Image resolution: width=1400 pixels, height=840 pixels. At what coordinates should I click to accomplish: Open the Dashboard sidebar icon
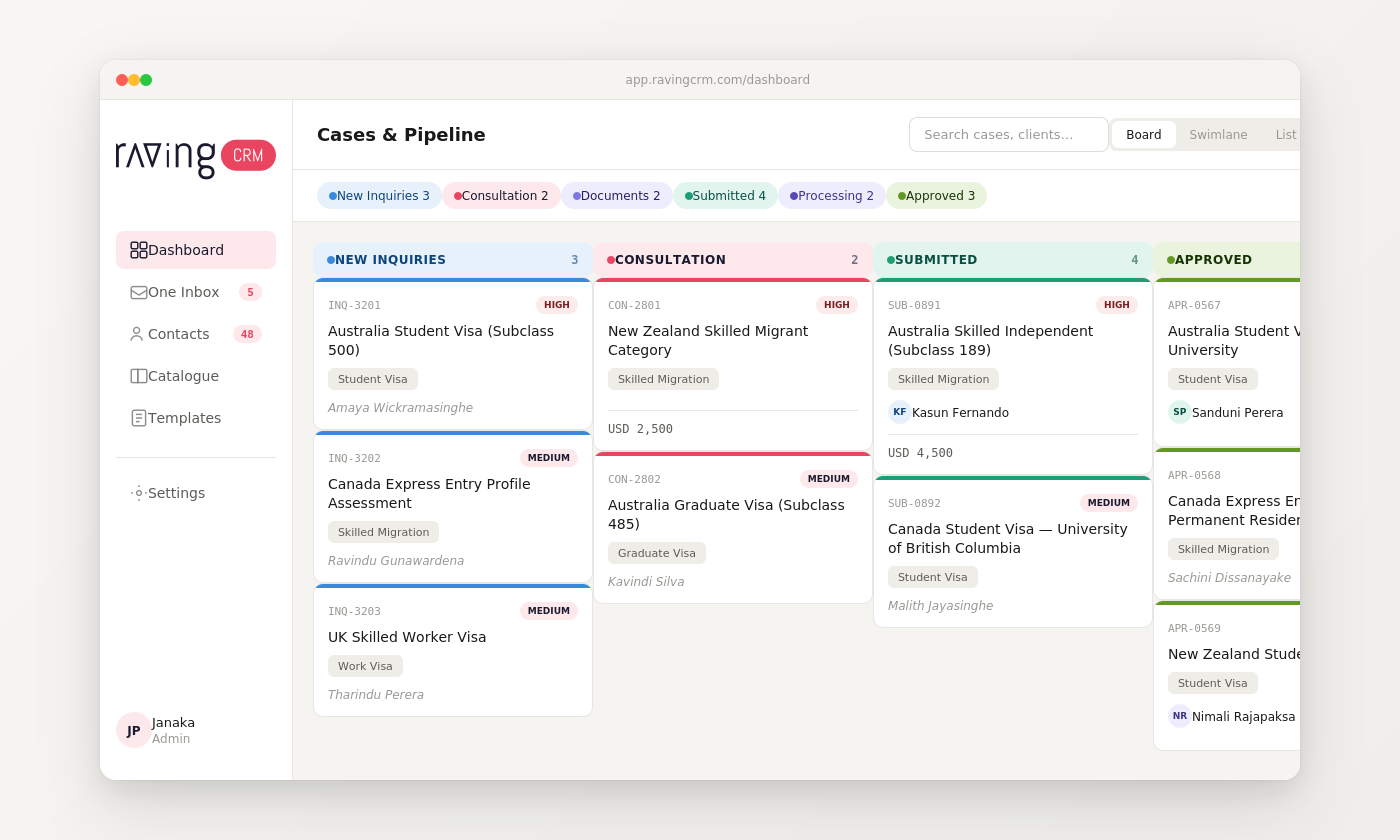point(139,250)
